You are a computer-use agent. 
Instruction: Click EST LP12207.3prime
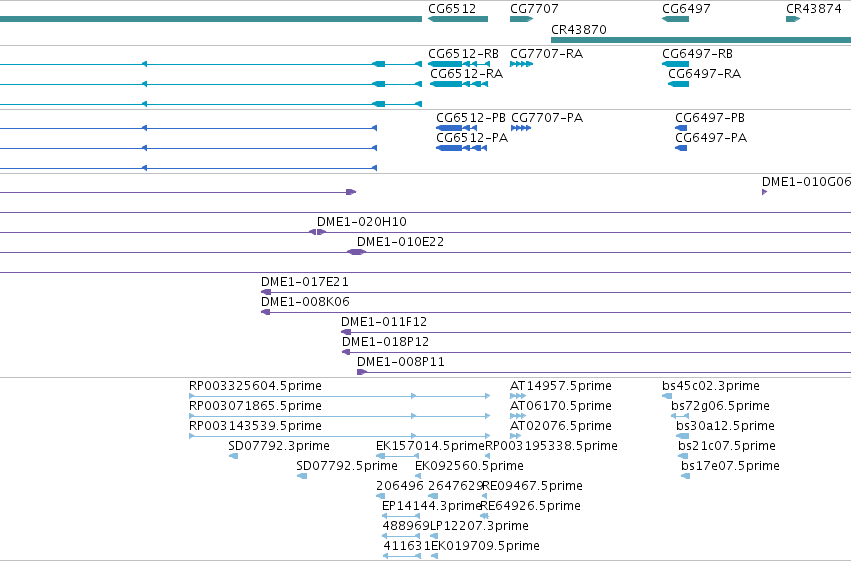pos(479,526)
